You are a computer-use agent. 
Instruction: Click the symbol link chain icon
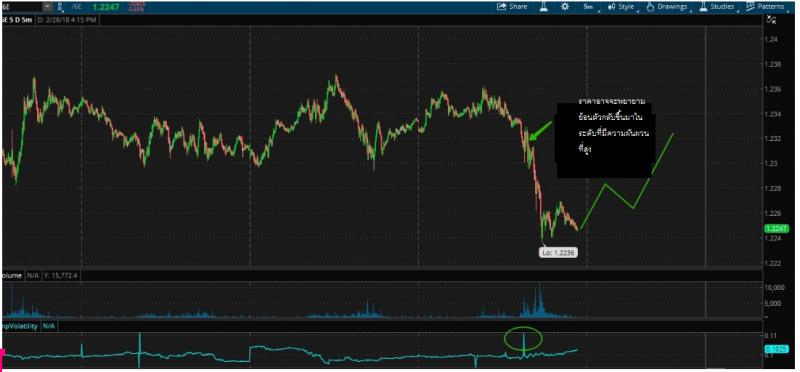coord(60,7)
